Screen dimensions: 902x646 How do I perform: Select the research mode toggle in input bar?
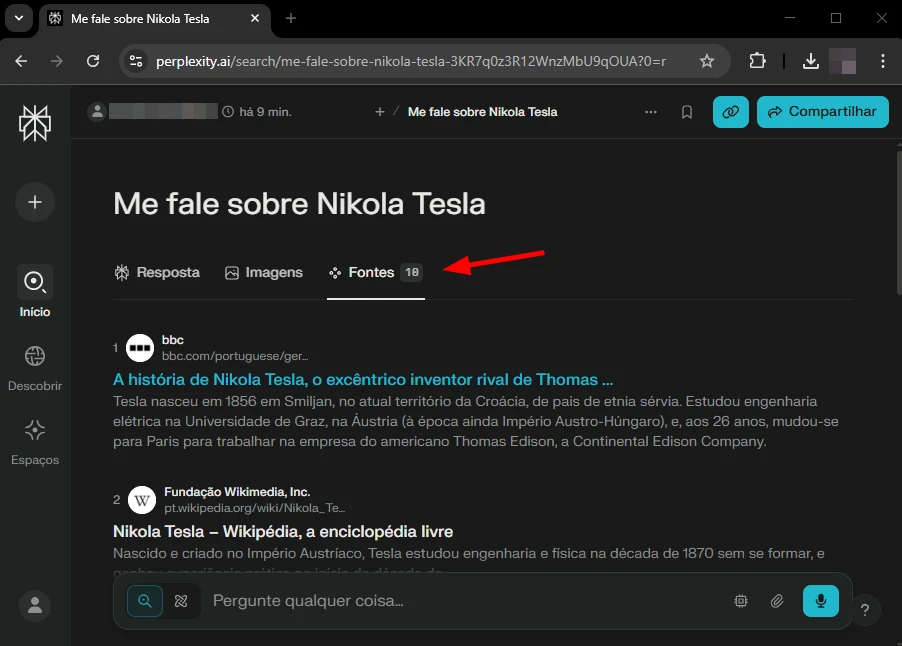[181, 601]
